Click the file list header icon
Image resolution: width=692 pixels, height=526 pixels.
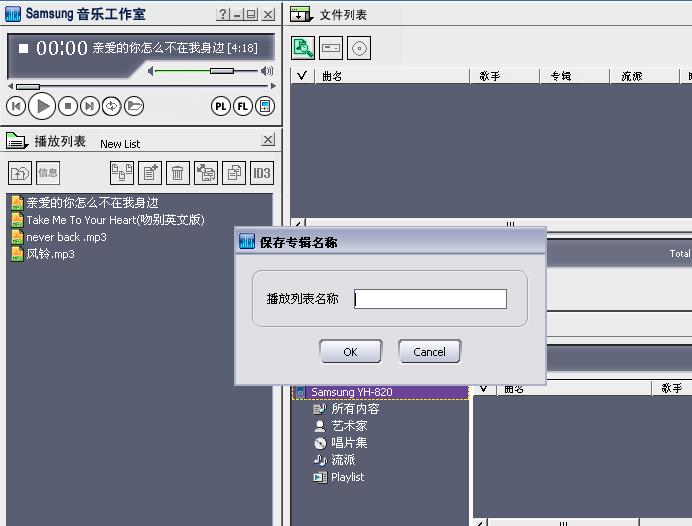[x=301, y=15]
